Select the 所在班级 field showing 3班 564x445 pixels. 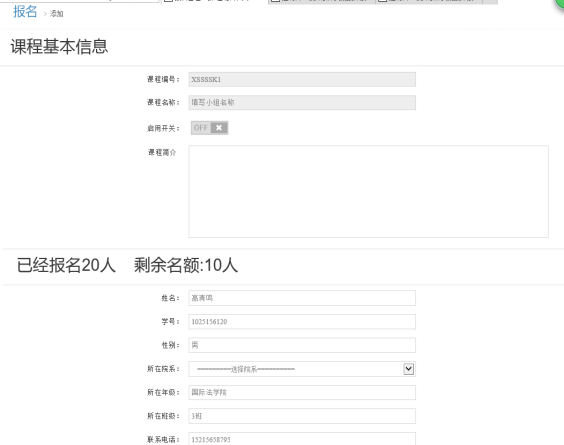point(302,416)
